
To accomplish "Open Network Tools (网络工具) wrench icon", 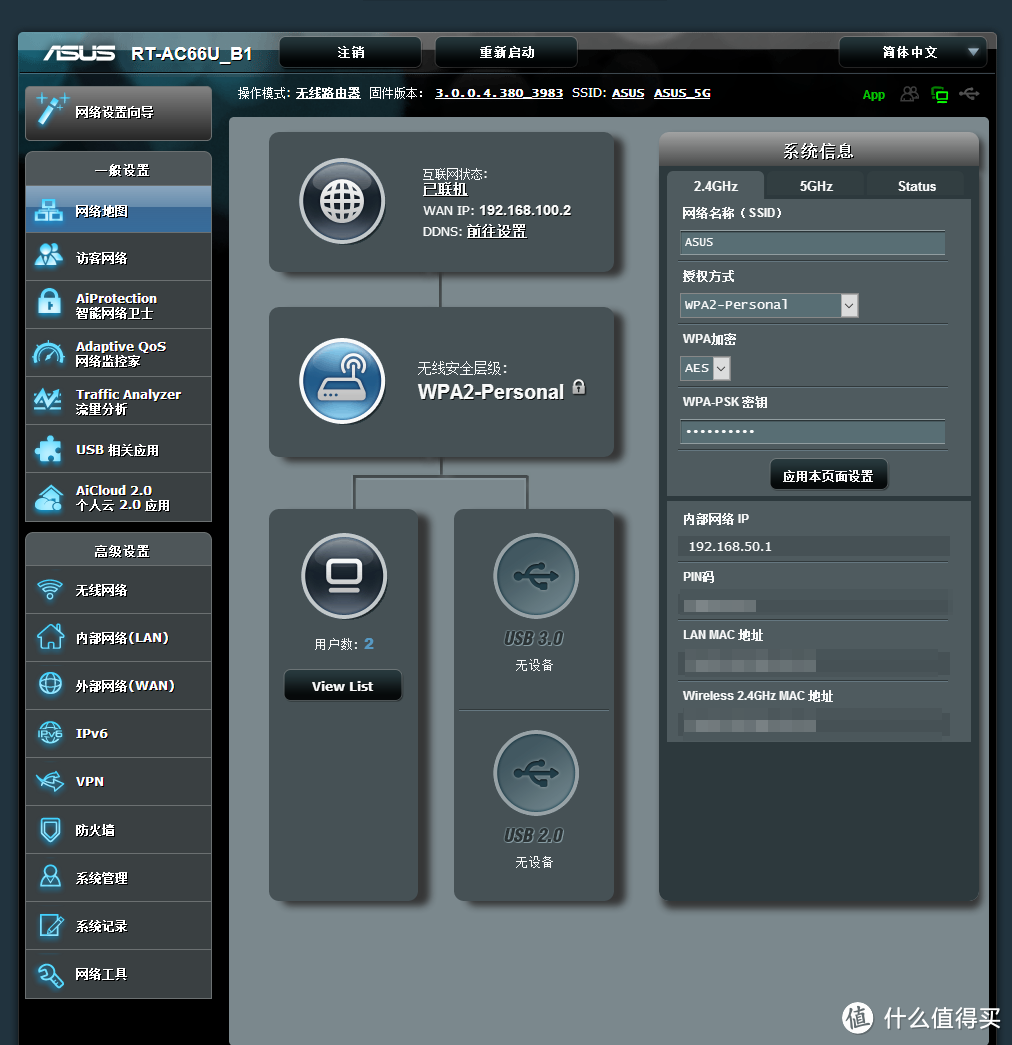I will click(50, 974).
